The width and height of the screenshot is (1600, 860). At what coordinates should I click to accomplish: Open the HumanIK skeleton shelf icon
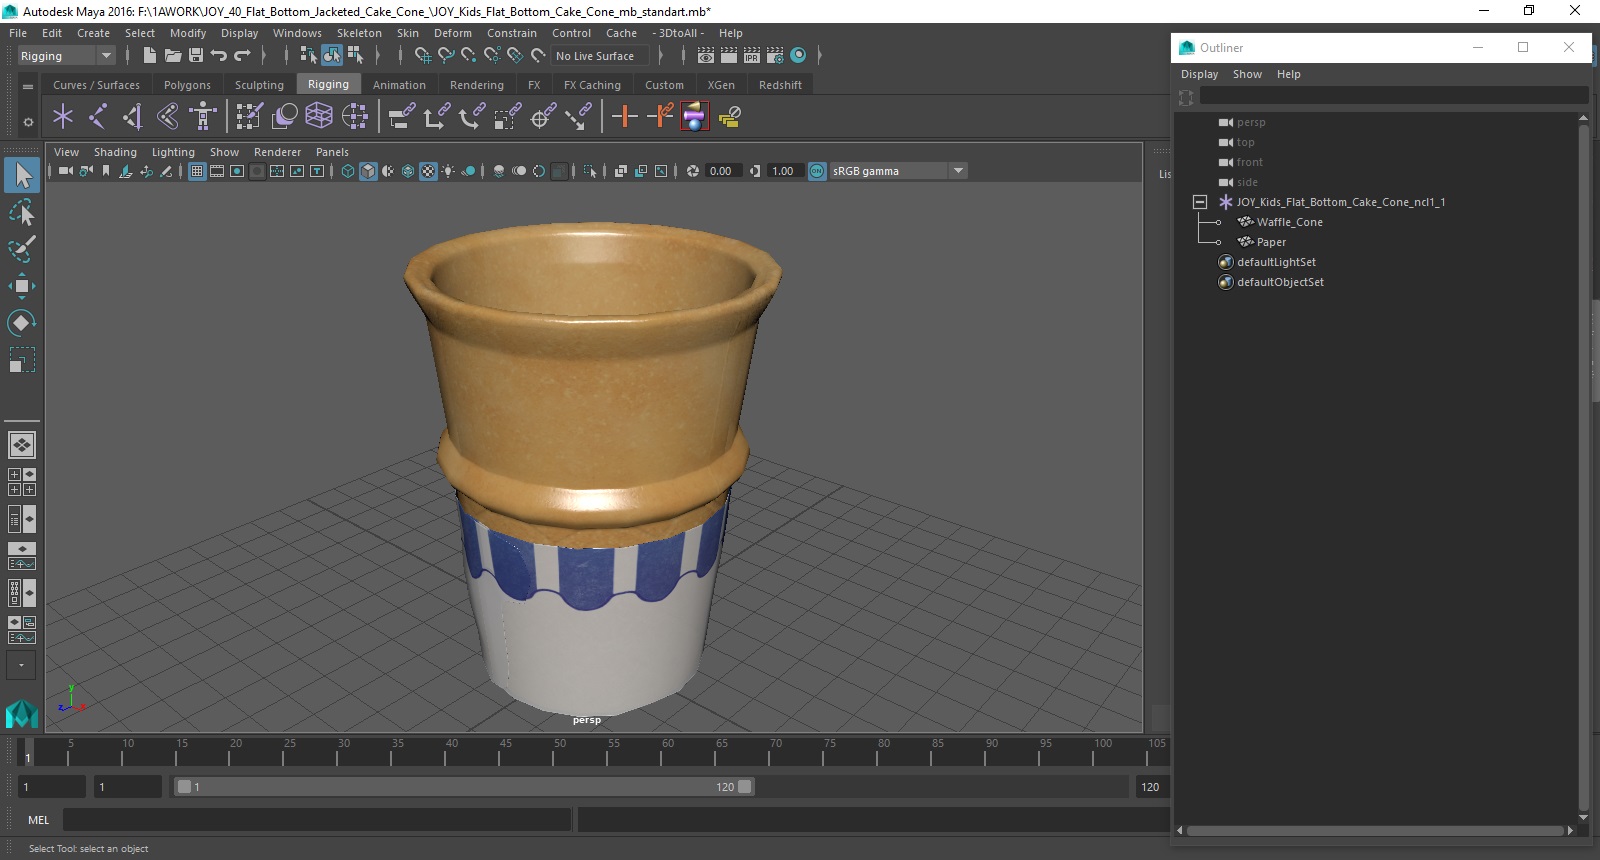click(x=203, y=117)
